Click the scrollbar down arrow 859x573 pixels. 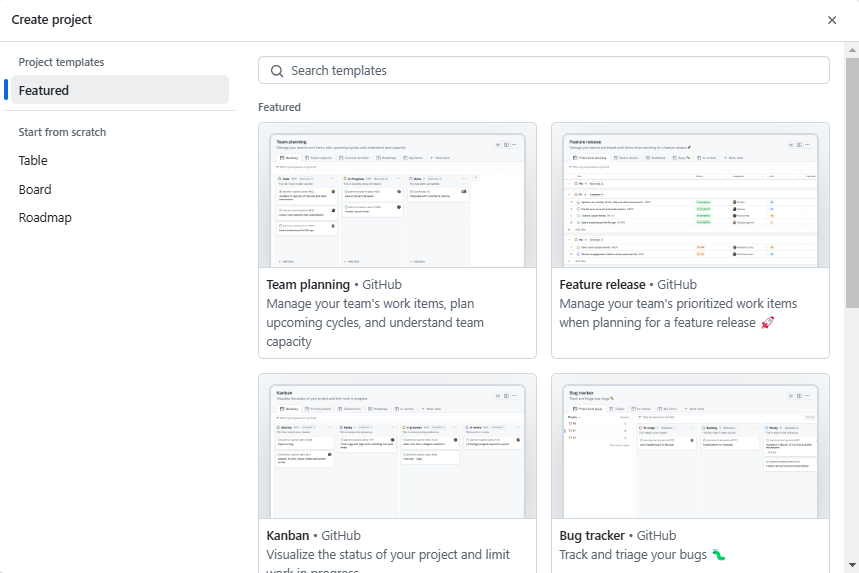click(852, 565)
